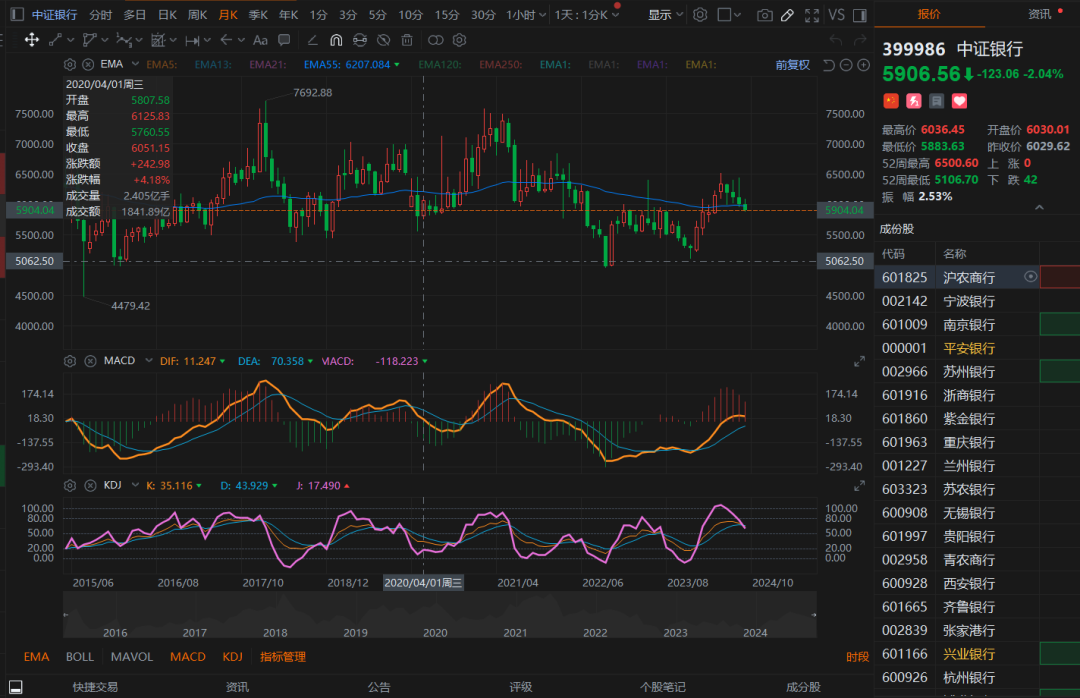Image resolution: width=1080 pixels, height=698 pixels.
Task: Open the MACD indicator settings gear
Action: (x=71, y=360)
